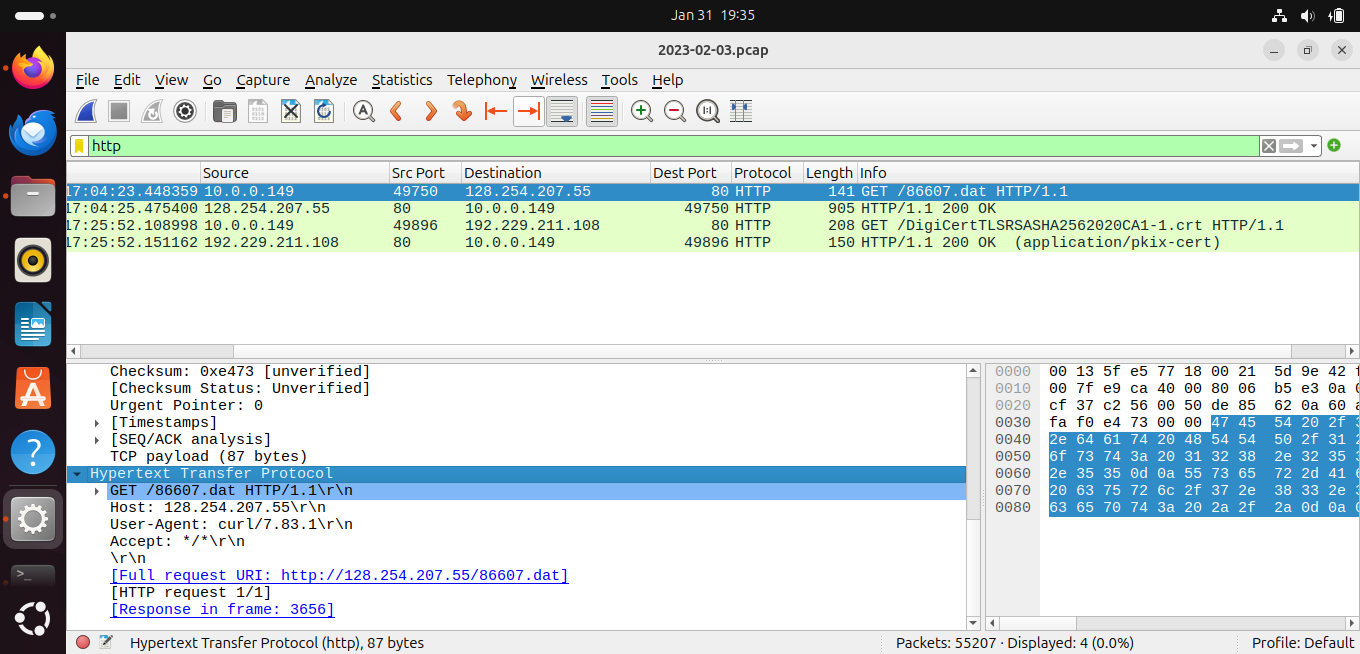
Task: Jump to the first packet
Action: 495,111
